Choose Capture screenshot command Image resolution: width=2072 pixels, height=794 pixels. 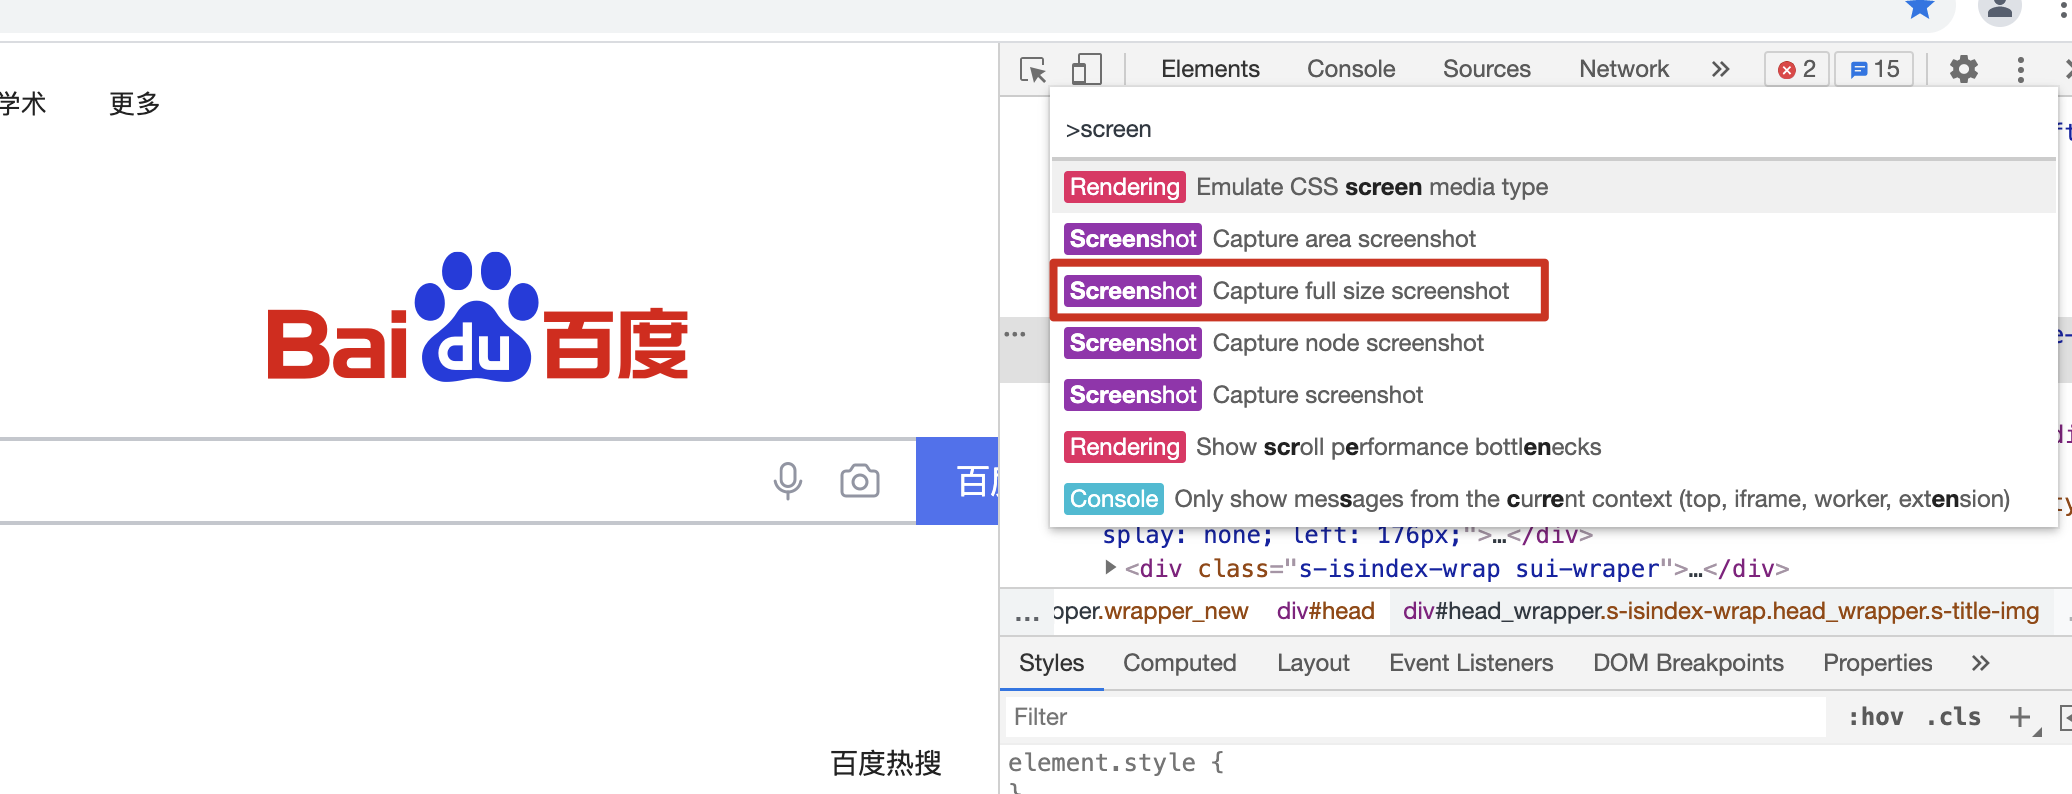pos(1554,395)
